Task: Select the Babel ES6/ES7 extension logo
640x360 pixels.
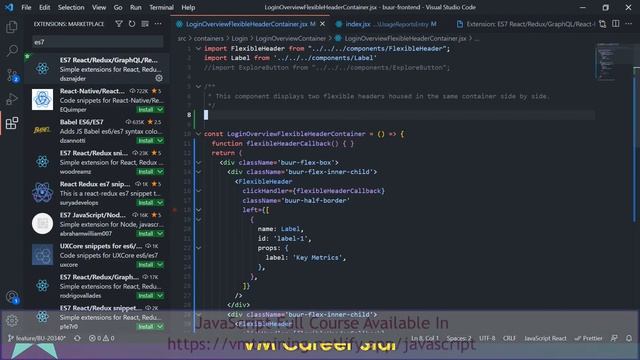Action: pyautogui.click(x=42, y=131)
